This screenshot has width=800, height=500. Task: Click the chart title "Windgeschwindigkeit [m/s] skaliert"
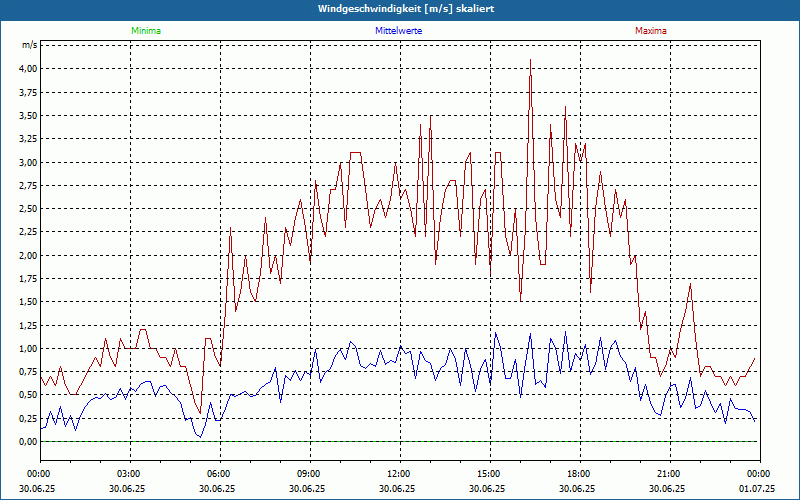pos(406,9)
